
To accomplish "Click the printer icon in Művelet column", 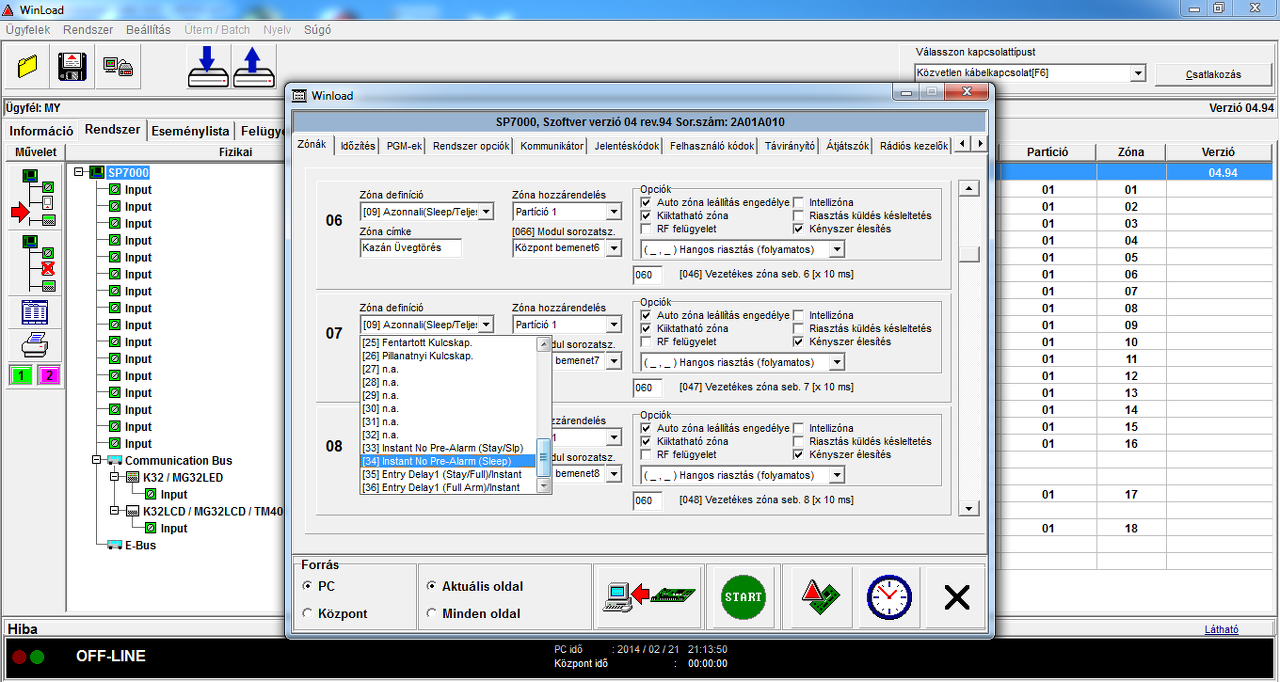I will coord(34,345).
